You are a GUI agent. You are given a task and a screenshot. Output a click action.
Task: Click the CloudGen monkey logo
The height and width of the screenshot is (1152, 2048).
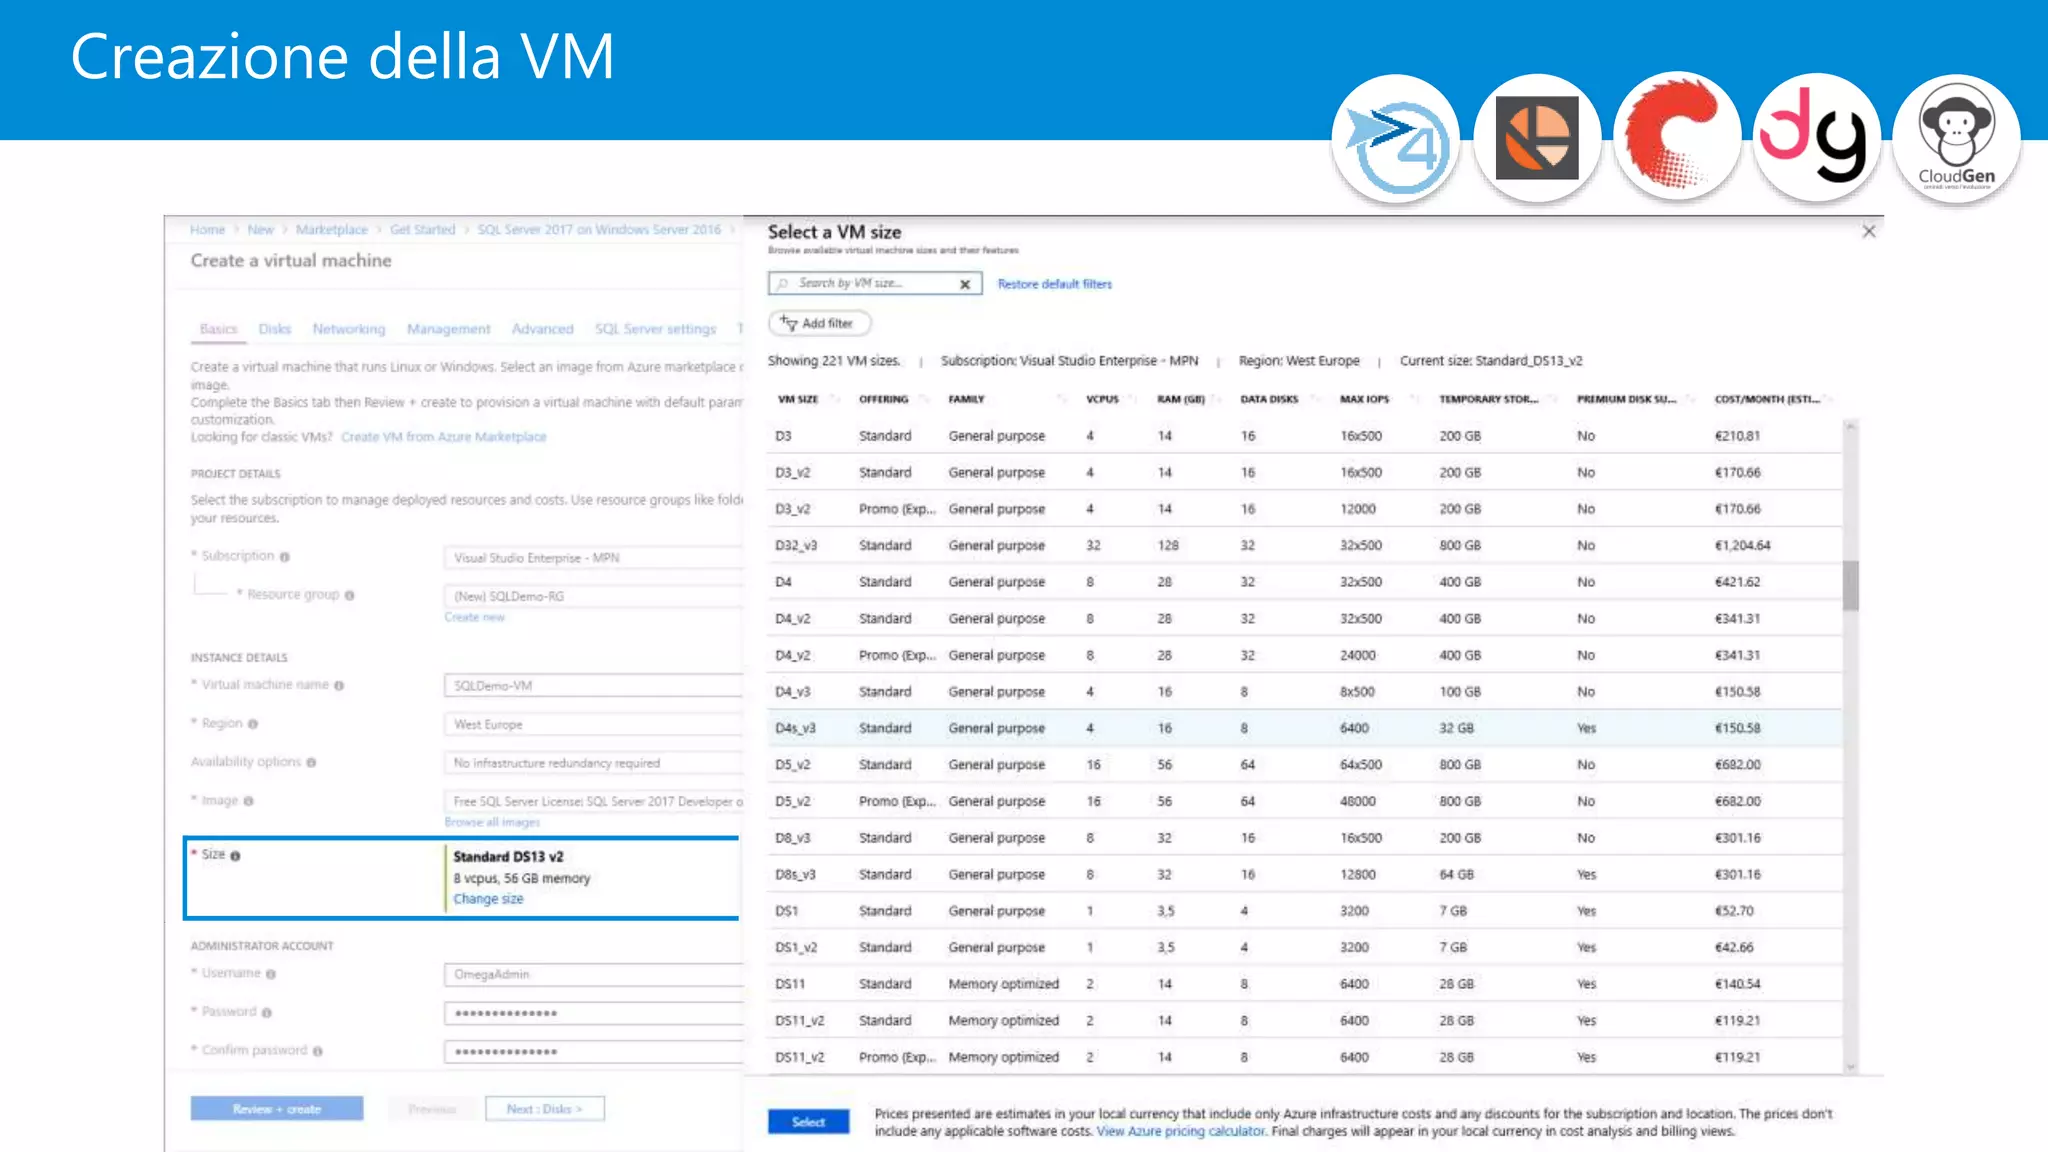(x=1956, y=139)
